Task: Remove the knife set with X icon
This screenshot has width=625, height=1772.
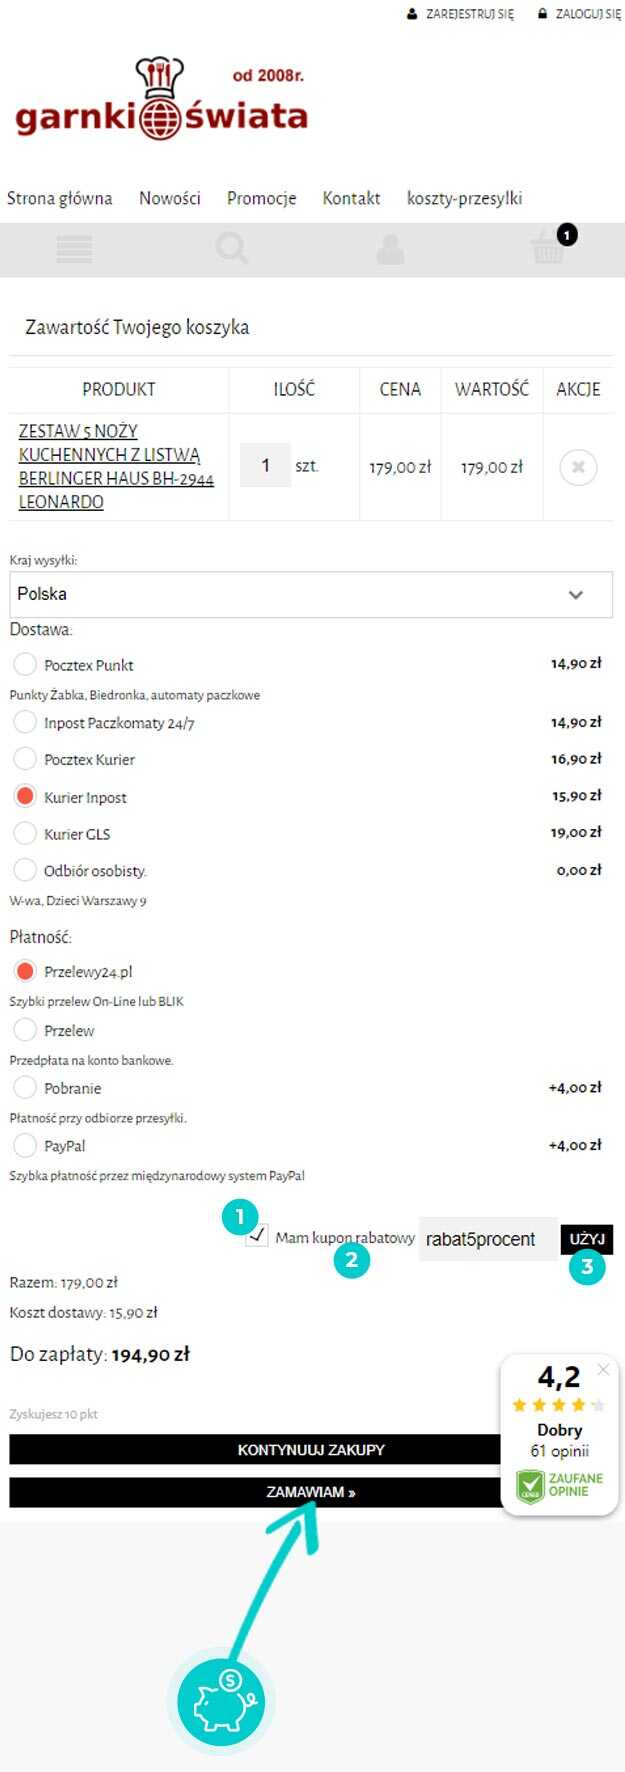Action: (578, 467)
